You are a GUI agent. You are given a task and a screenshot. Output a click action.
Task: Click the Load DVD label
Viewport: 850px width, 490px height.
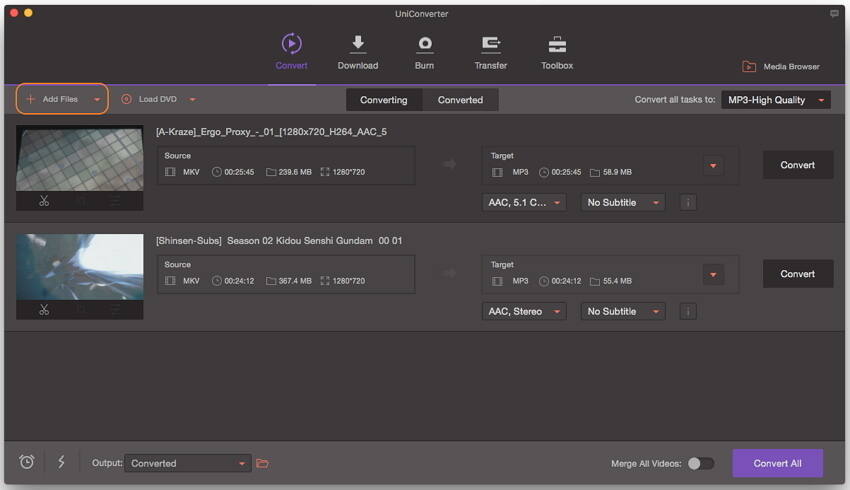coord(158,99)
